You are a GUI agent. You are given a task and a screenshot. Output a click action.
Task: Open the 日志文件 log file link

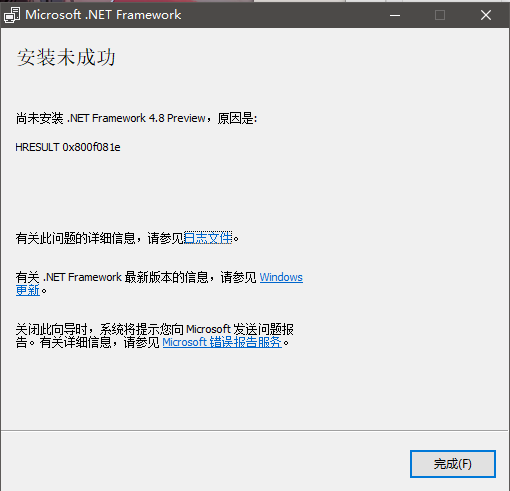tap(208, 238)
